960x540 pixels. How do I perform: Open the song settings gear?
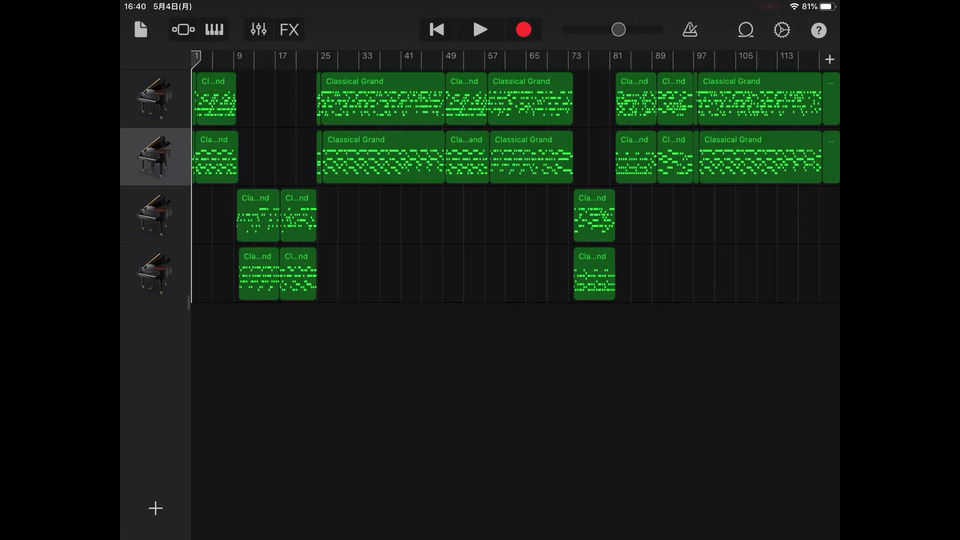(782, 30)
